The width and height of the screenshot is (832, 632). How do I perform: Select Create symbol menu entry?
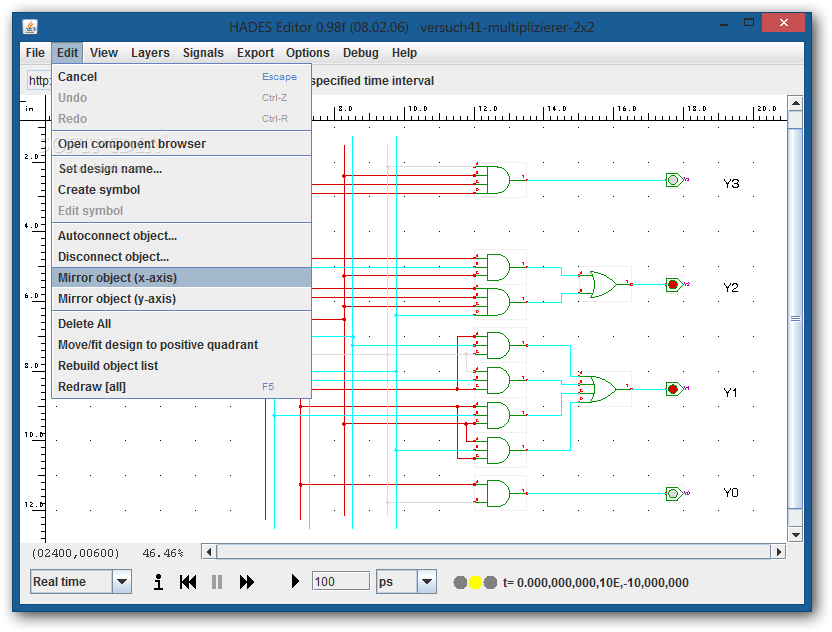coord(181,190)
